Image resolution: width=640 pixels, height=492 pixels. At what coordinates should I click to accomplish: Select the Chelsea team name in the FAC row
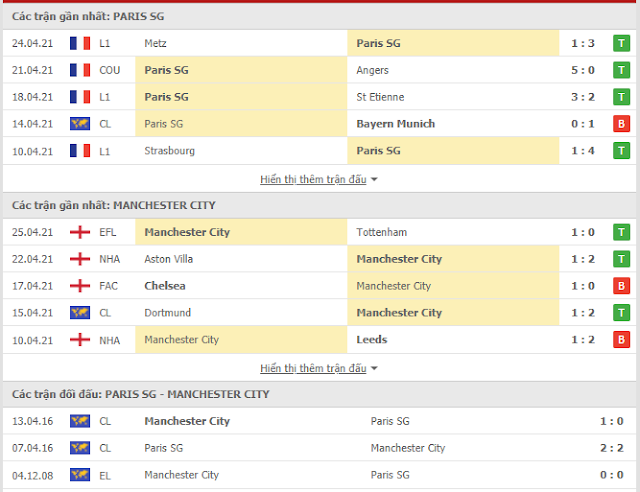point(165,286)
